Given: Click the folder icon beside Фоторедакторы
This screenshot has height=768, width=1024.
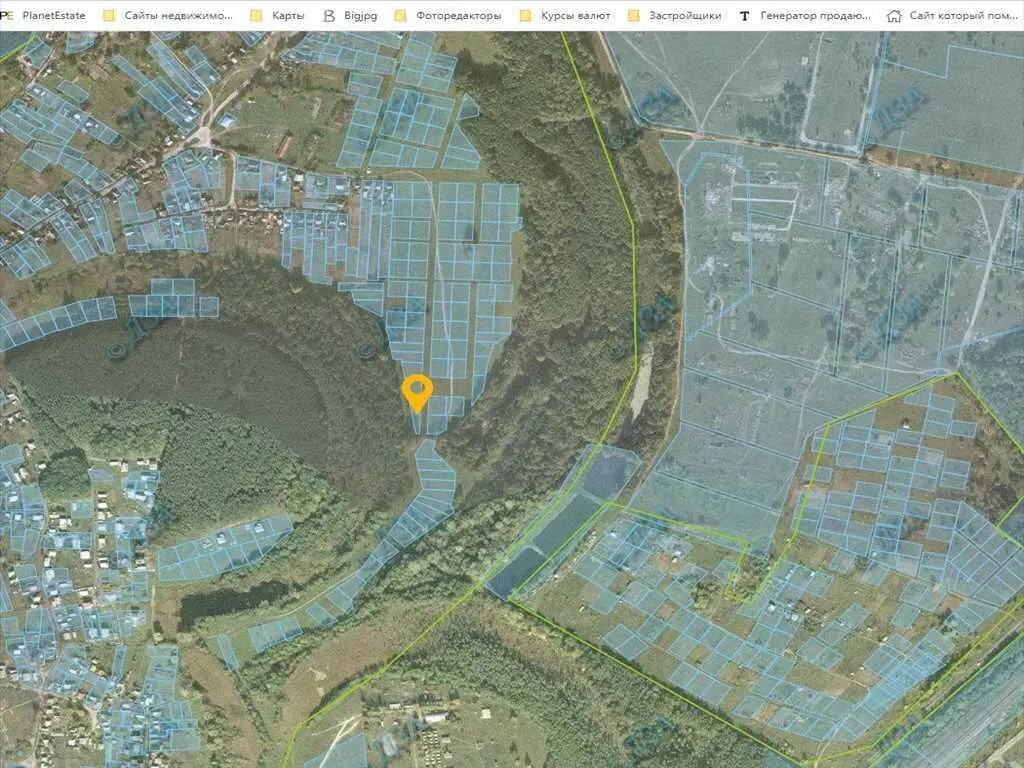Looking at the screenshot, I should pyautogui.click(x=401, y=16).
